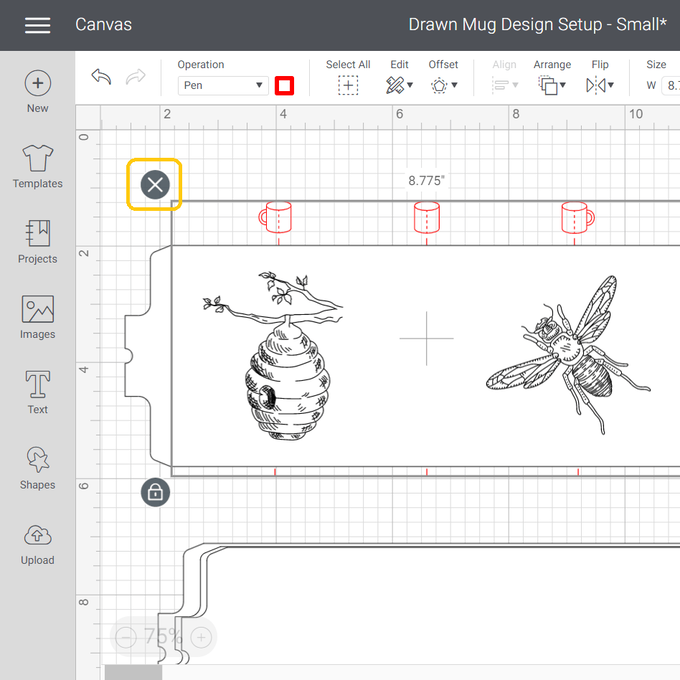Click the zoom in plus button
This screenshot has width=680, height=680.
tap(201, 637)
